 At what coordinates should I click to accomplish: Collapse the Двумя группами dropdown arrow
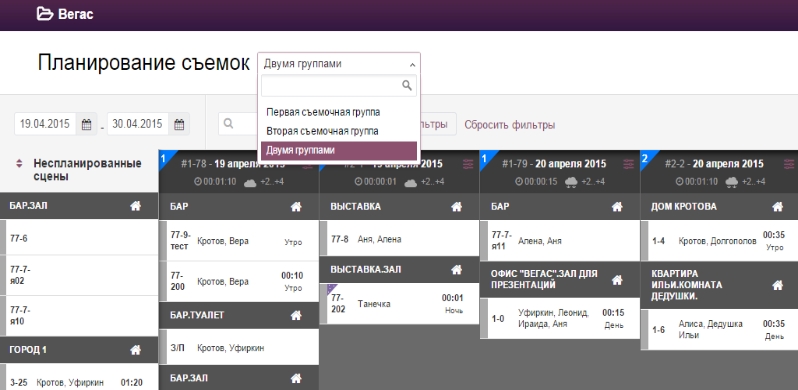click(x=412, y=65)
